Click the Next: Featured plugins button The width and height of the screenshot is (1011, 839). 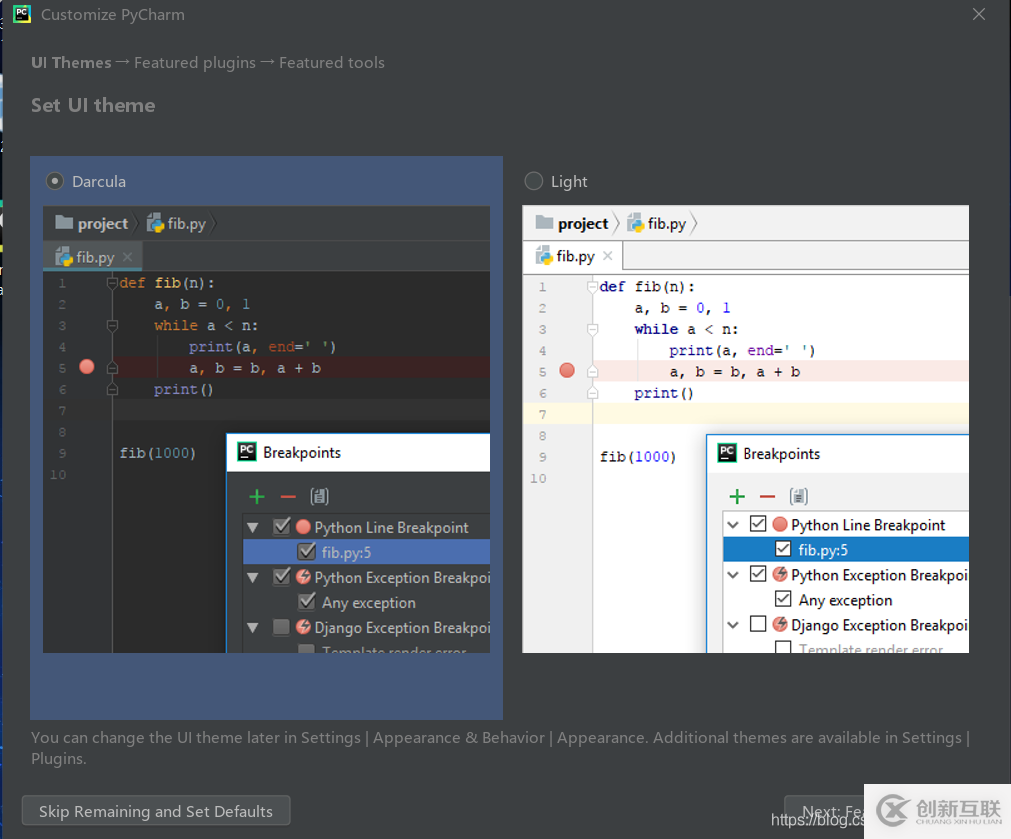[x=824, y=811]
